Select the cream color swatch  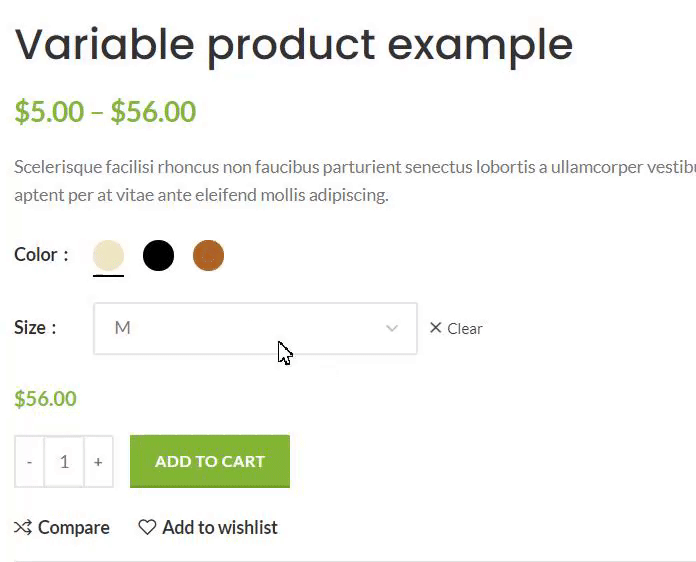(108, 255)
